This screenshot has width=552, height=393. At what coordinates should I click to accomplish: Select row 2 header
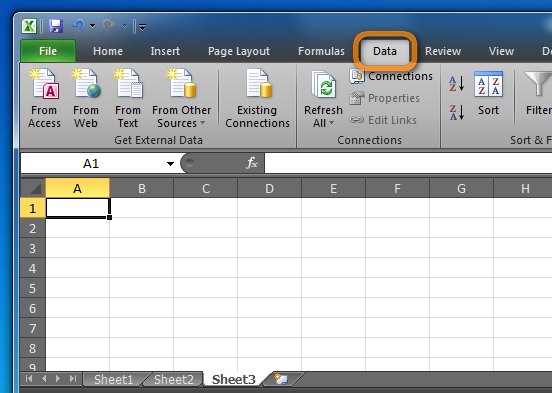click(x=33, y=228)
